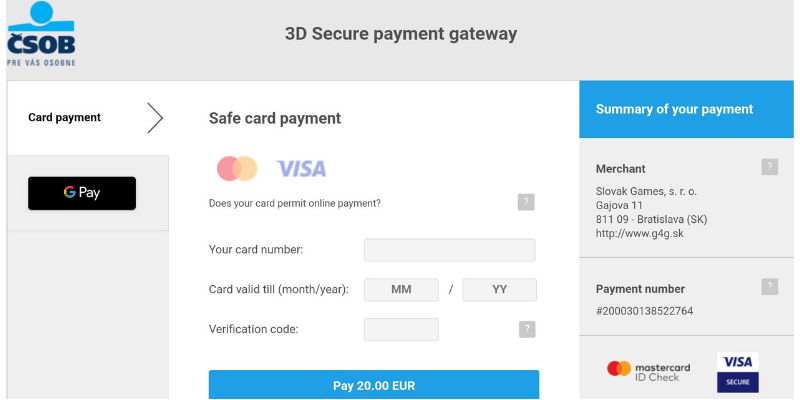Click the YY expiry year field

coord(500,290)
